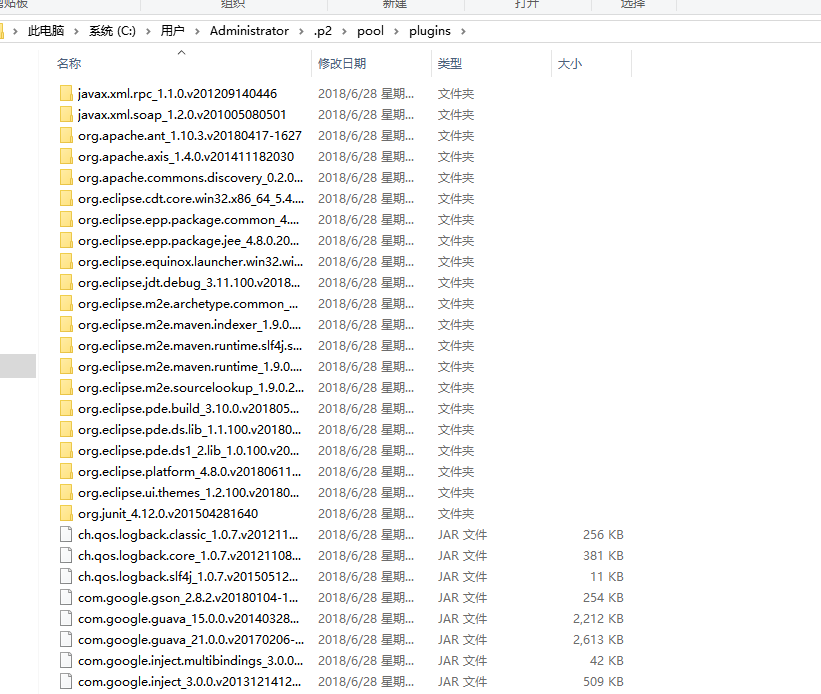The image size is (821, 694).
Task: Click the file icon of com.google.guava_21.0.0
Action: (66, 640)
